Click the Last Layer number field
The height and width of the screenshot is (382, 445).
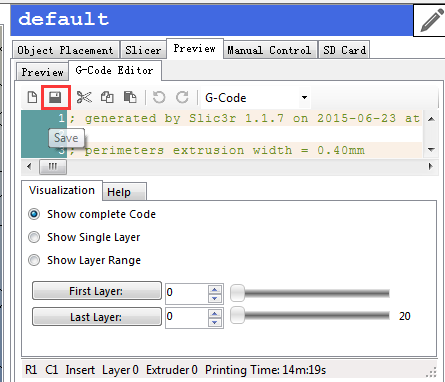tap(187, 317)
